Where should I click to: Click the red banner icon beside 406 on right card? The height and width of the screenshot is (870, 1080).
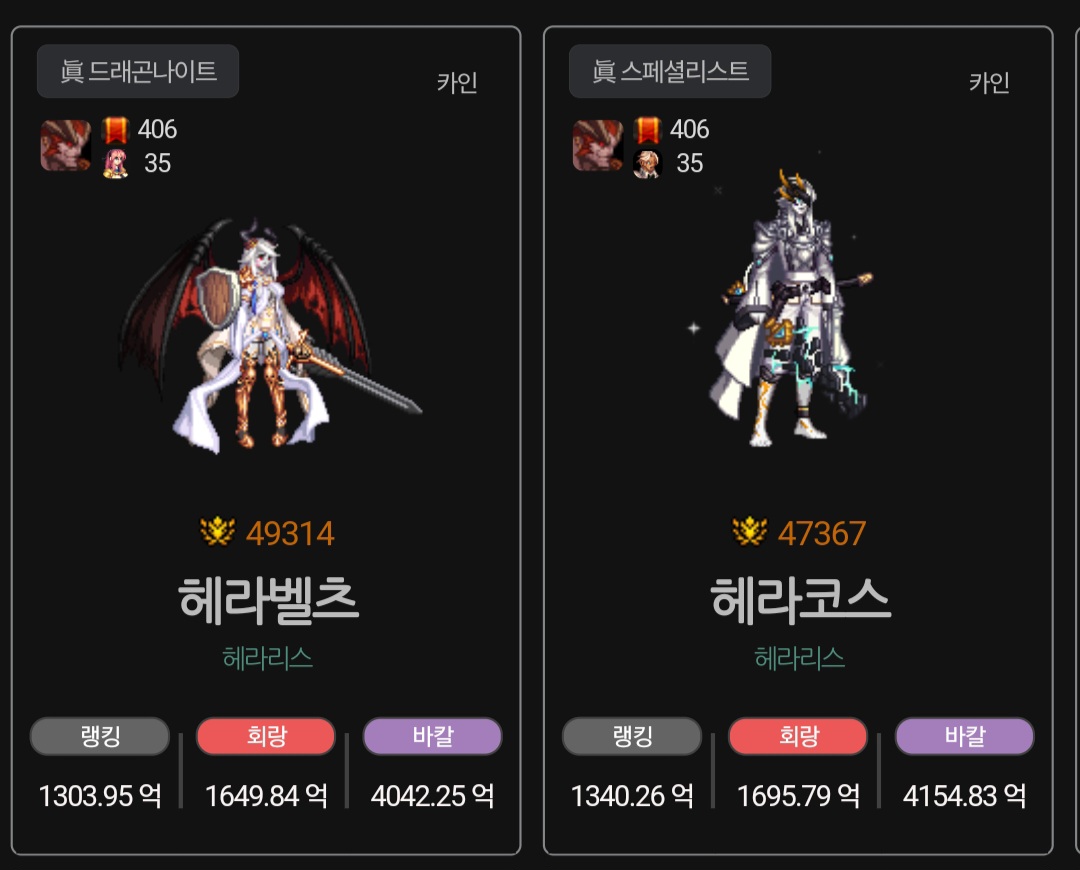647,130
